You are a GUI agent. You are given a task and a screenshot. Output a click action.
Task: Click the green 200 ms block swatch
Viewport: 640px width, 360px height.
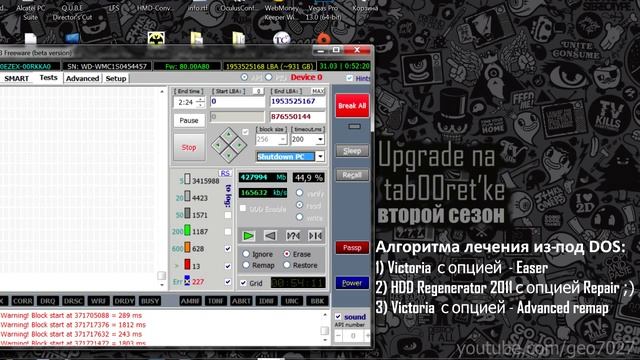click(x=187, y=231)
